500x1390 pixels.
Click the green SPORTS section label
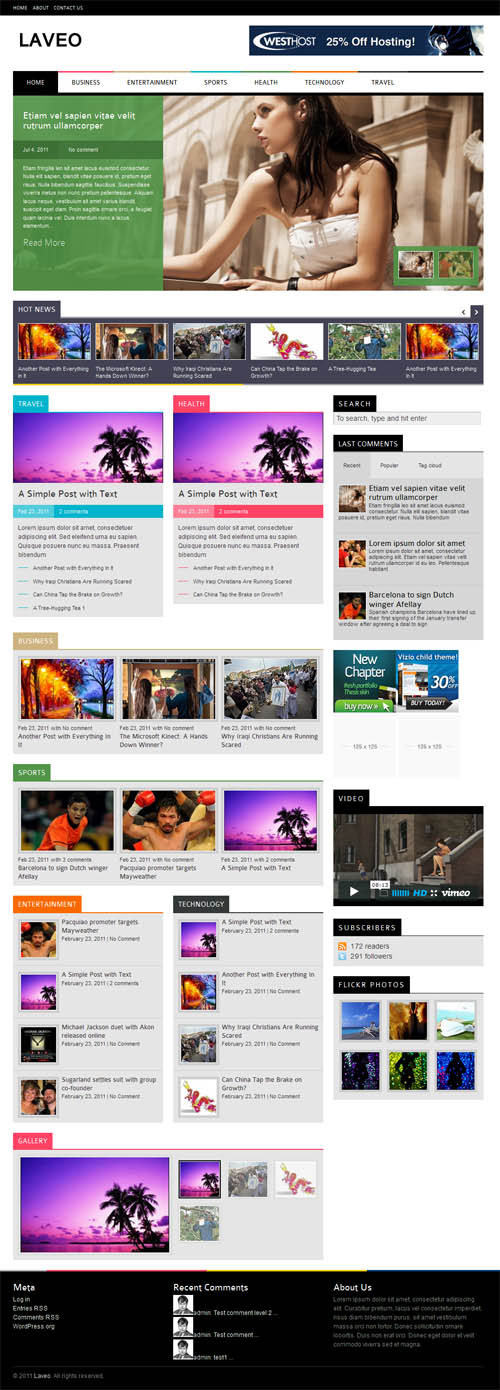pyautogui.click(x=32, y=773)
